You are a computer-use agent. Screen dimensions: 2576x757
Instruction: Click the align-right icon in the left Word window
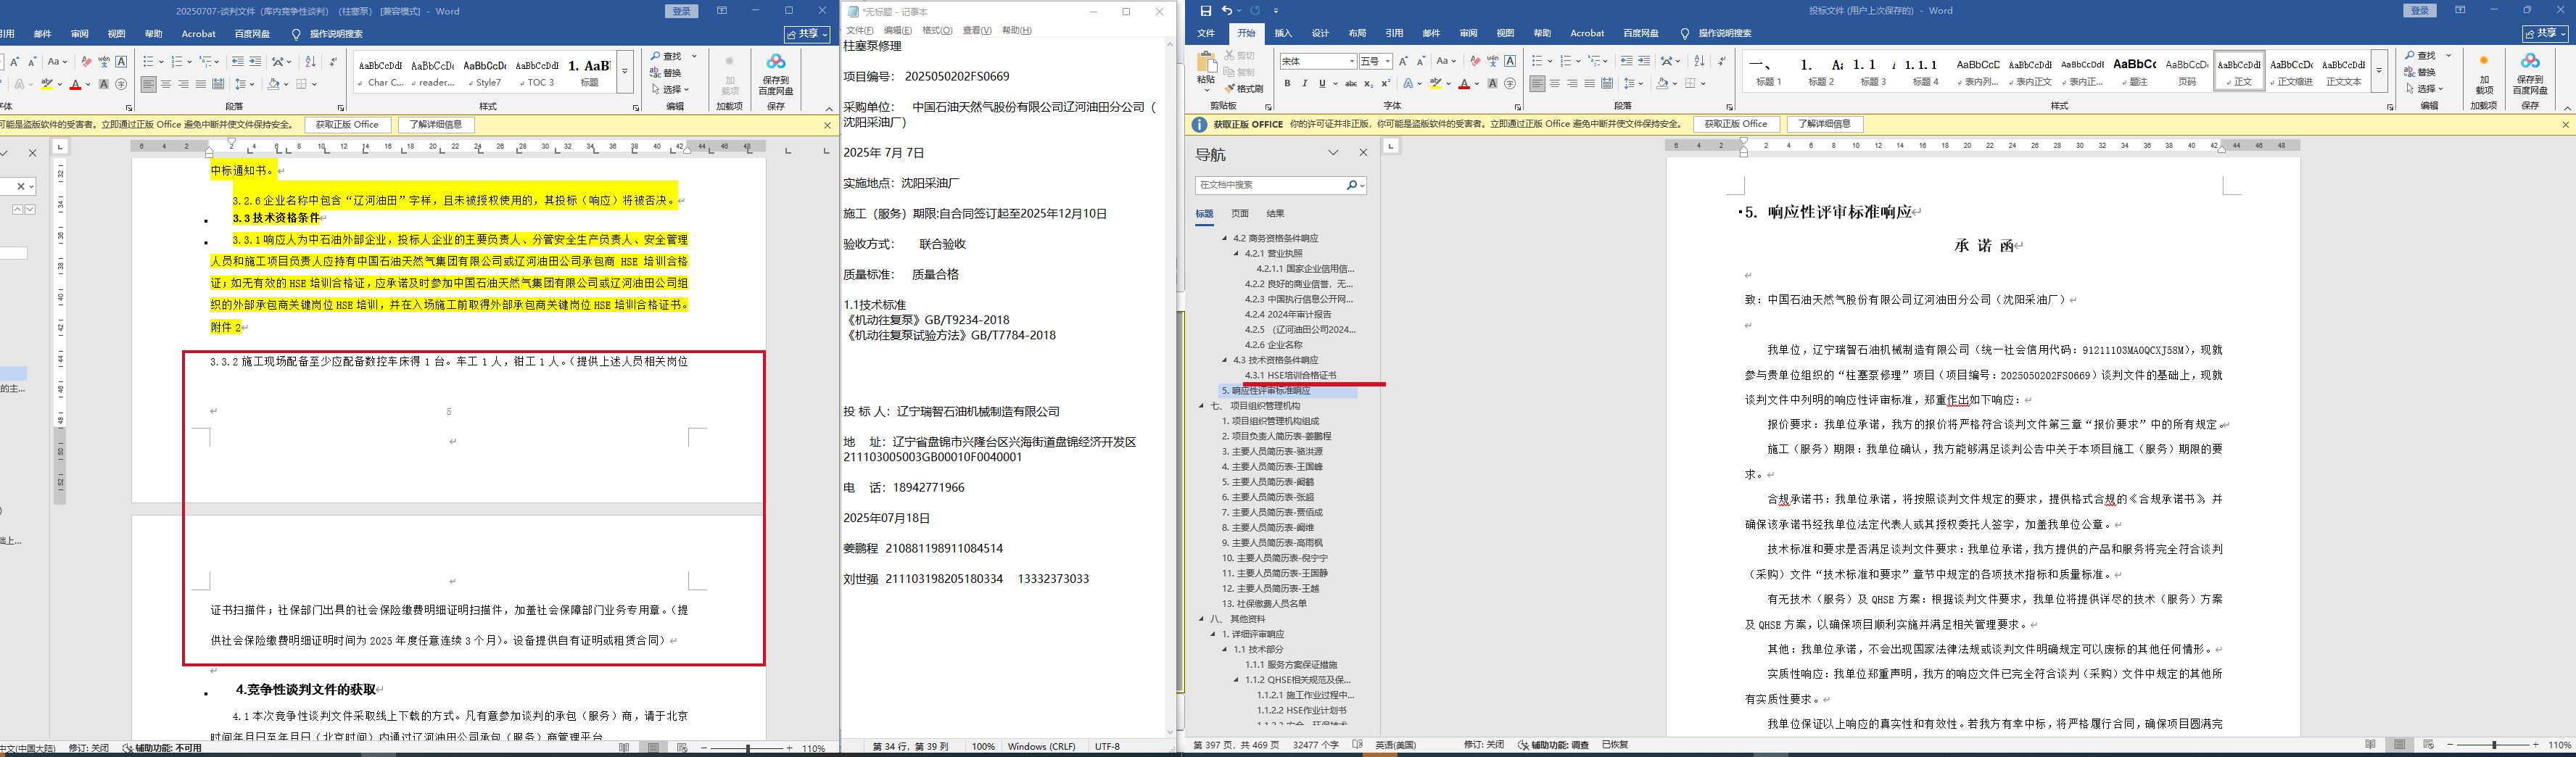184,84
